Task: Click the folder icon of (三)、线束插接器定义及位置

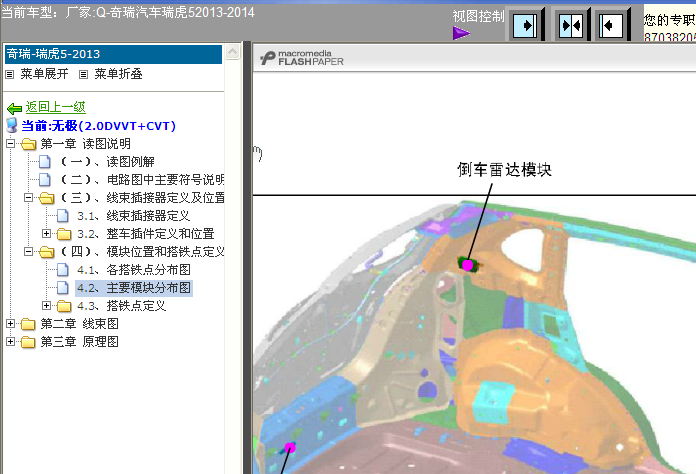Action: tap(46, 198)
